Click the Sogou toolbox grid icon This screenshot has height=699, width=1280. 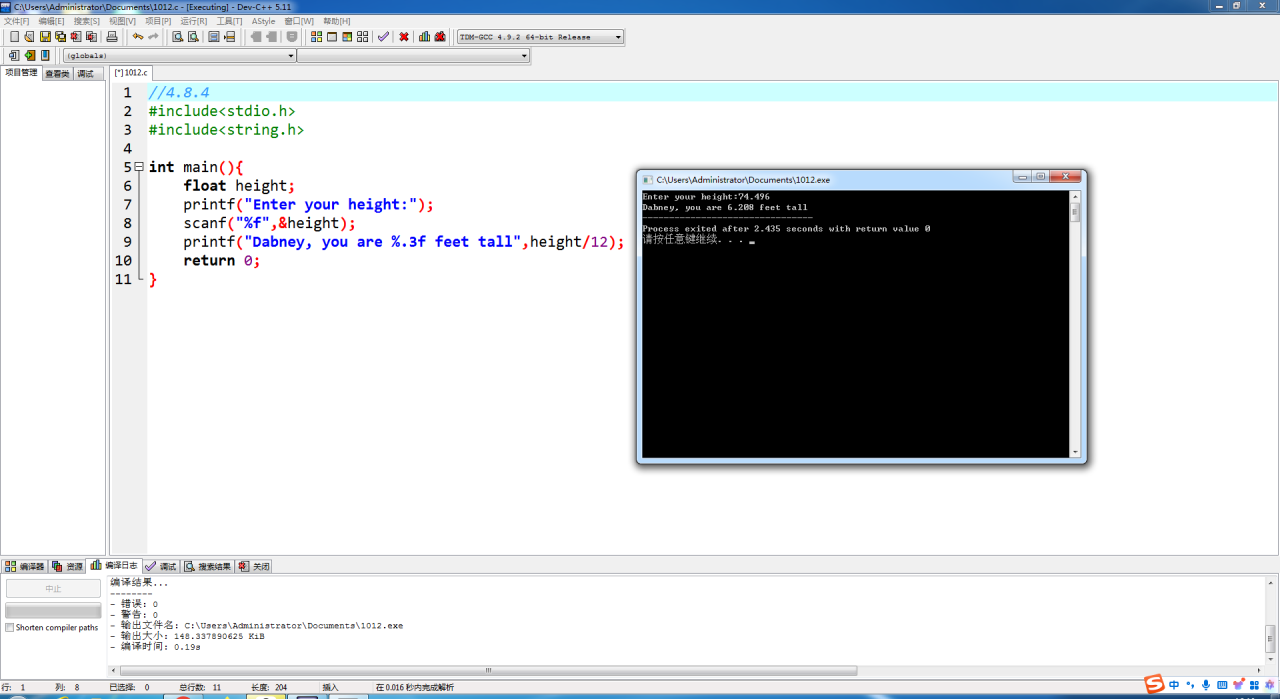point(1254,685)
